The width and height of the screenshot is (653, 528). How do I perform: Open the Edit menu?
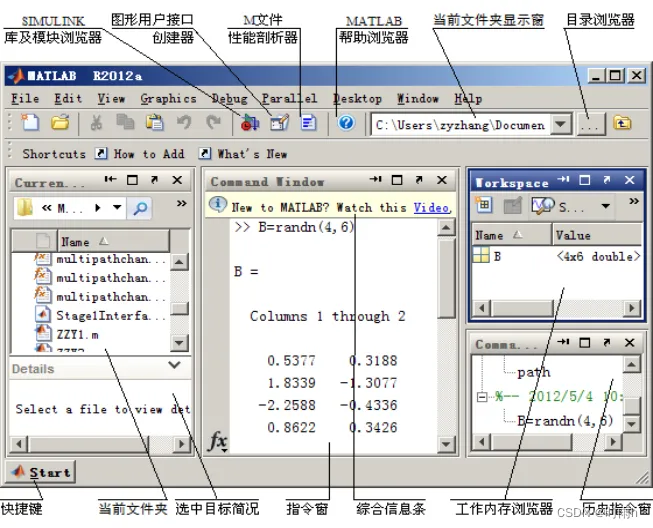click(x=68, y=99)
